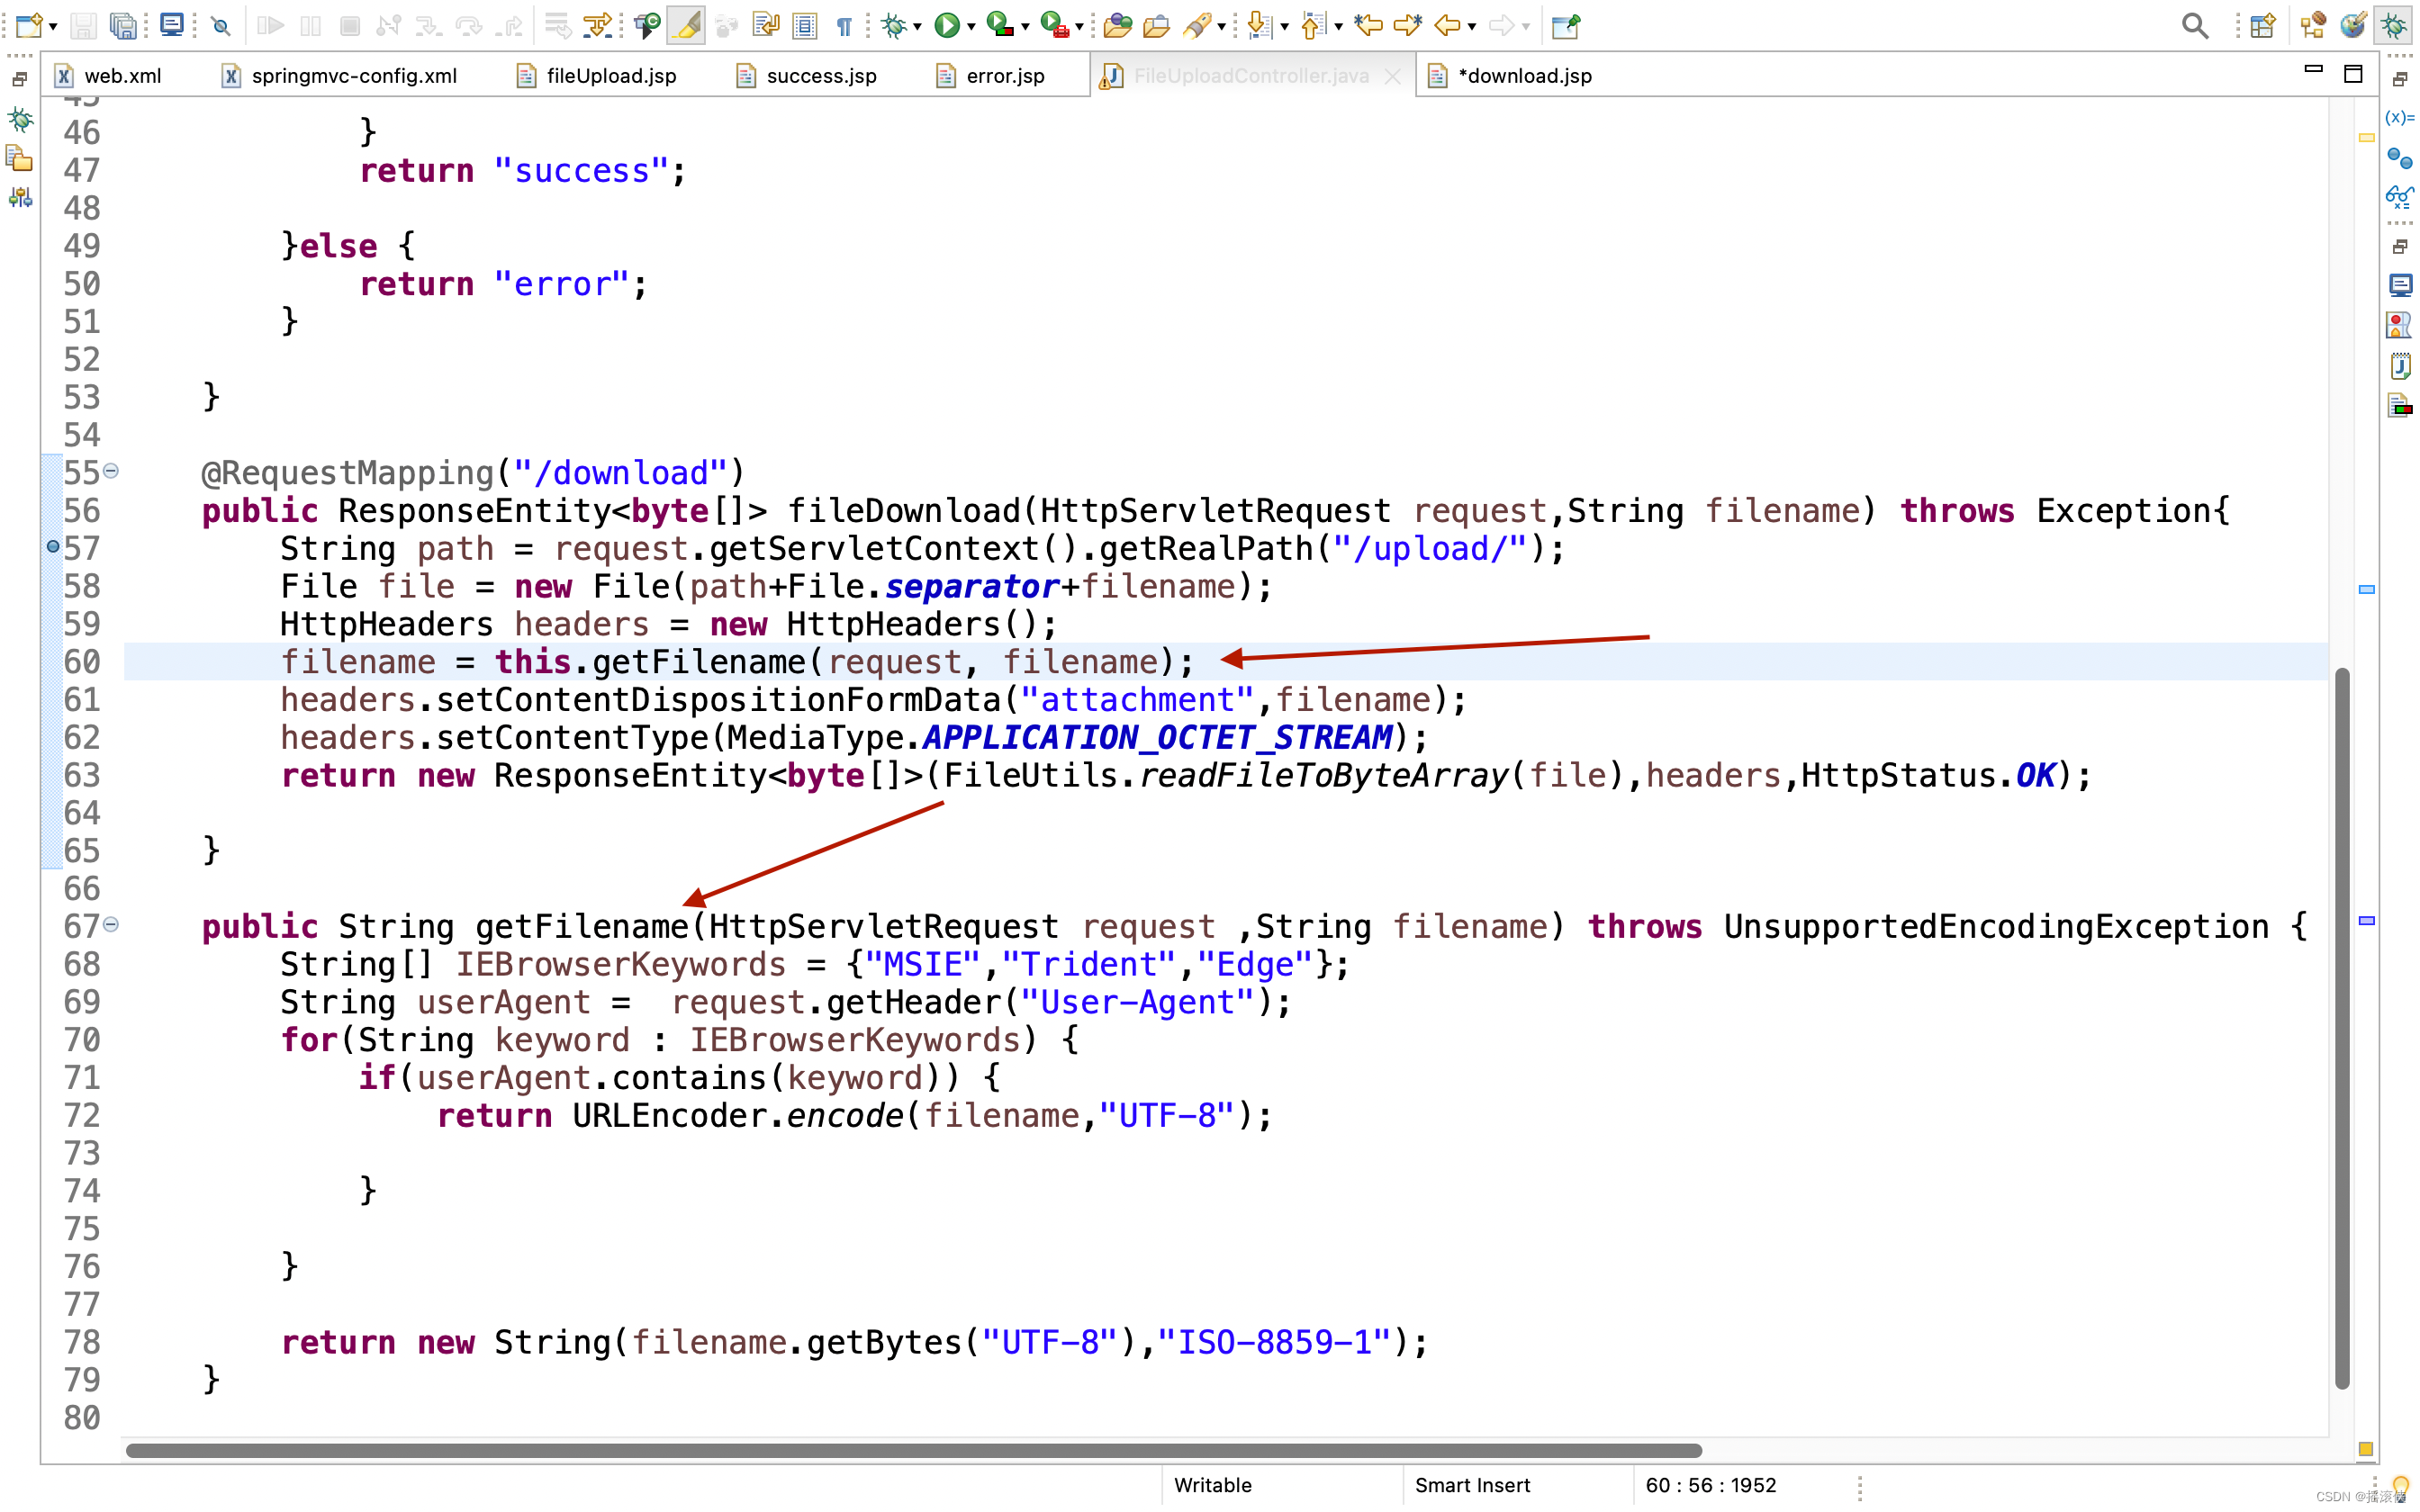Click the Debug view icon in left sidebar
This screenshot has width=2420, height=1512.
20,120
